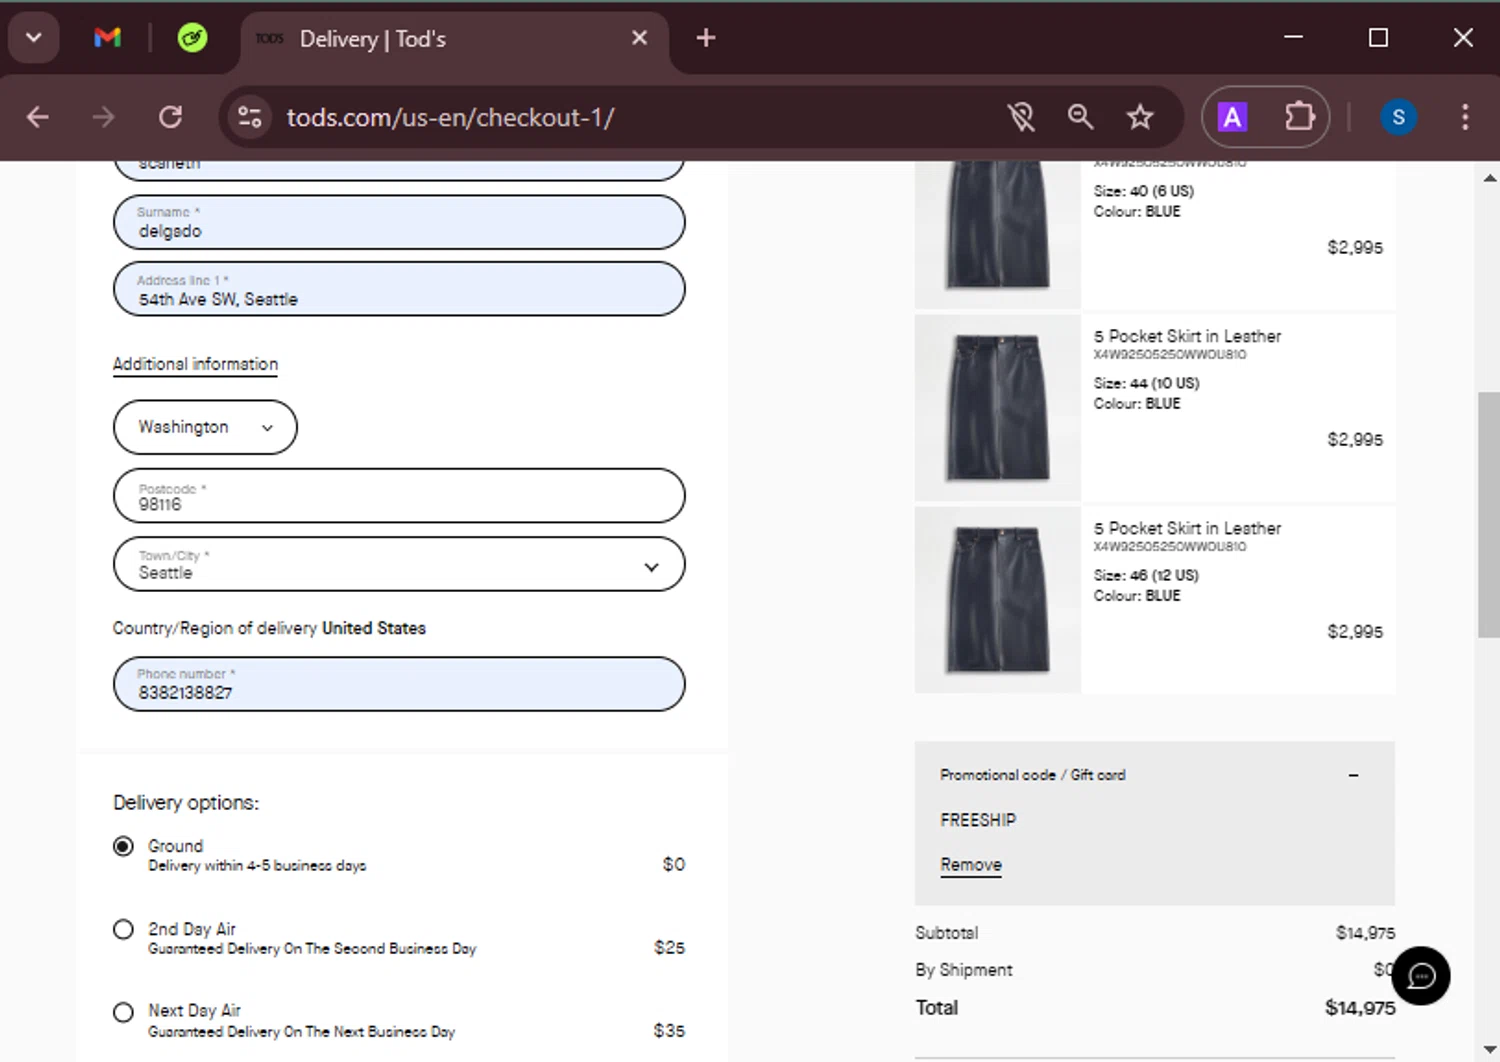Remove the FREESHIP promo code
The image size is (1500, 1062).
pos(970,865)
